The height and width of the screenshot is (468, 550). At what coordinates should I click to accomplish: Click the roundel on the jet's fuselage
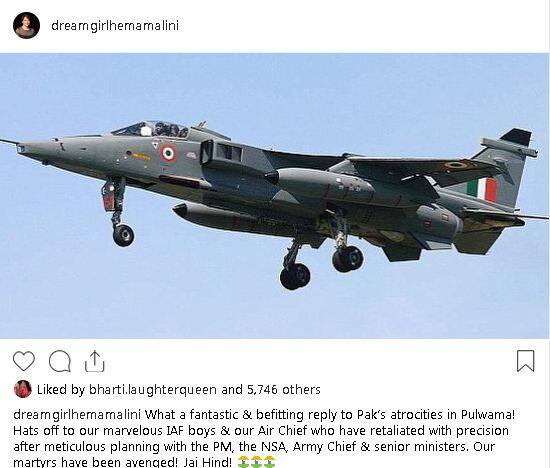[x=169, y=154]
